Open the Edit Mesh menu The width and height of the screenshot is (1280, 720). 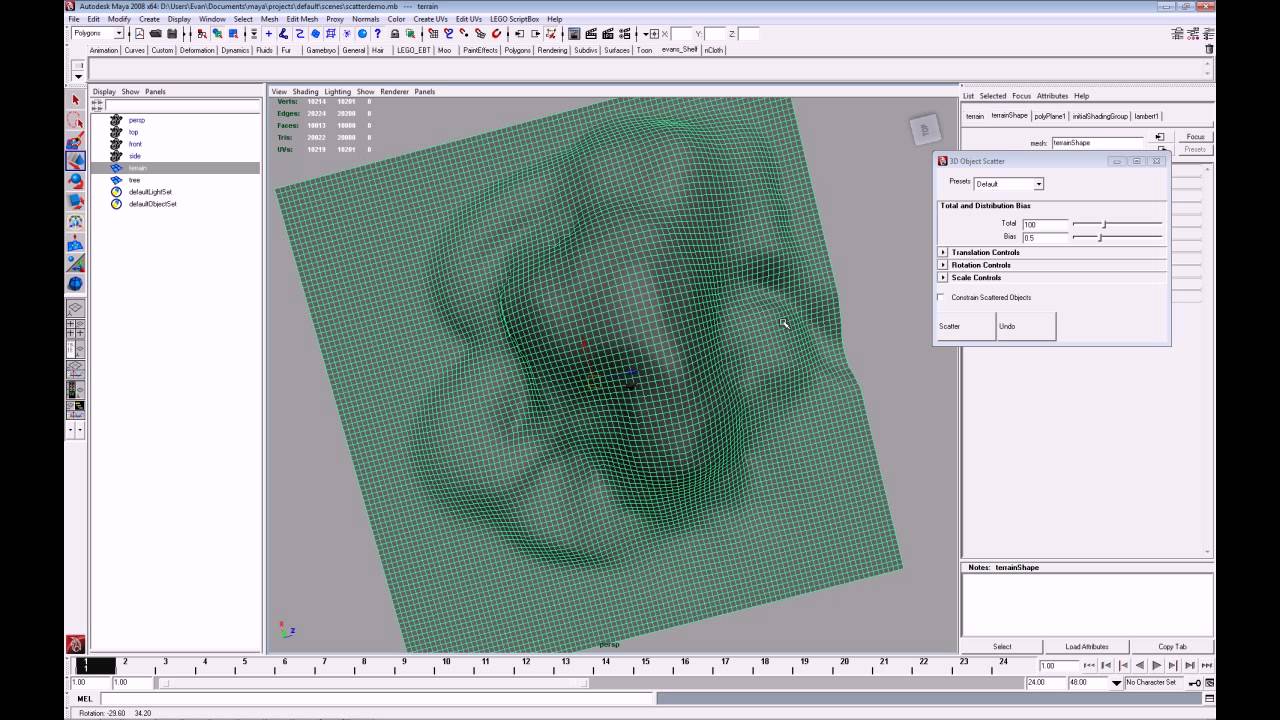302,19
